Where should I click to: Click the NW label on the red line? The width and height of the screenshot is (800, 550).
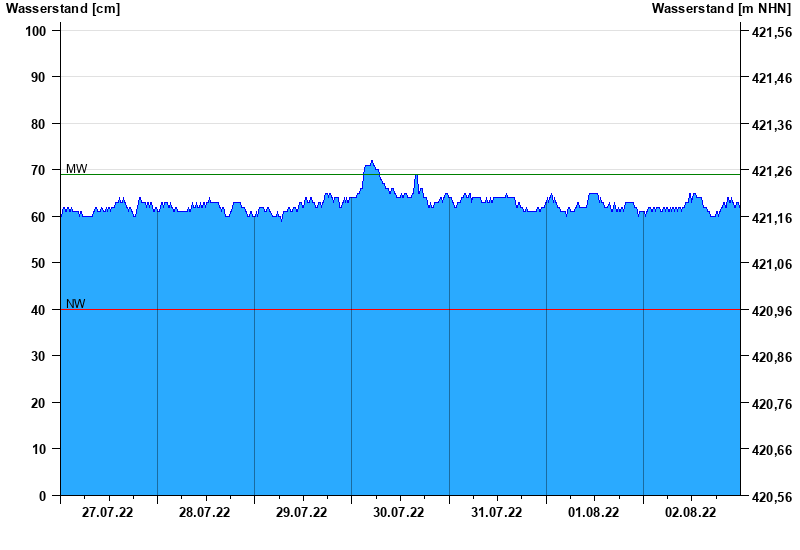[x=76, y=304]
